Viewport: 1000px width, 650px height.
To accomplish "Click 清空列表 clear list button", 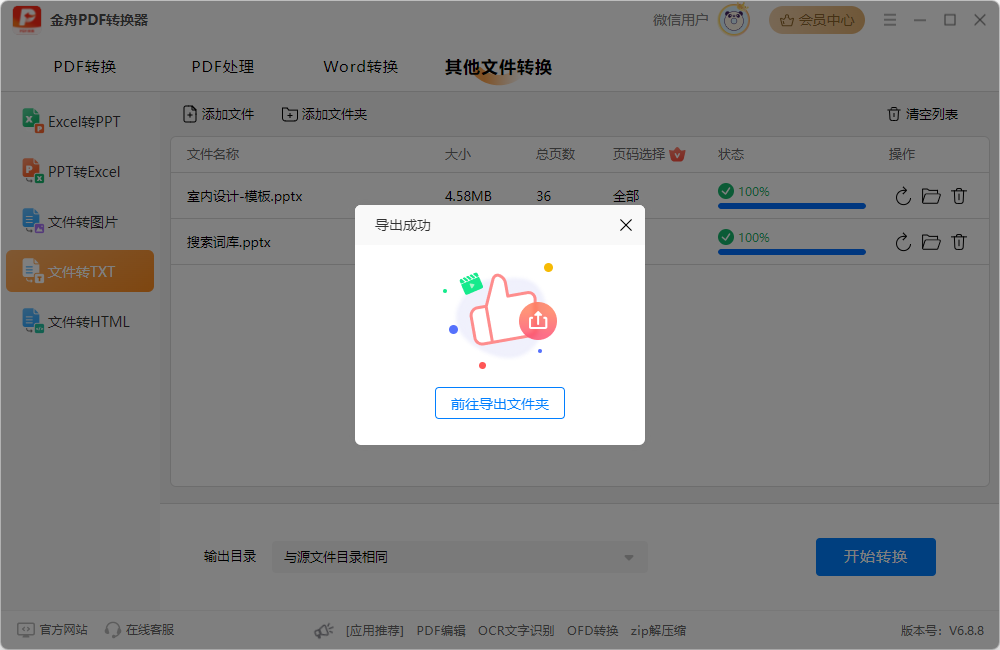I will (923, 114).
